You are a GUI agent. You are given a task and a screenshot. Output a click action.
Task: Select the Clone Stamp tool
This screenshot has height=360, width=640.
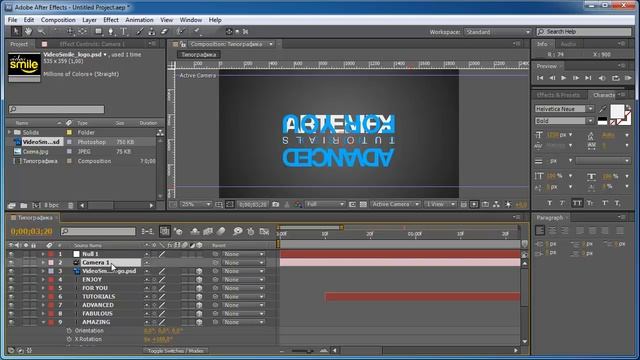tap(152, 31)
